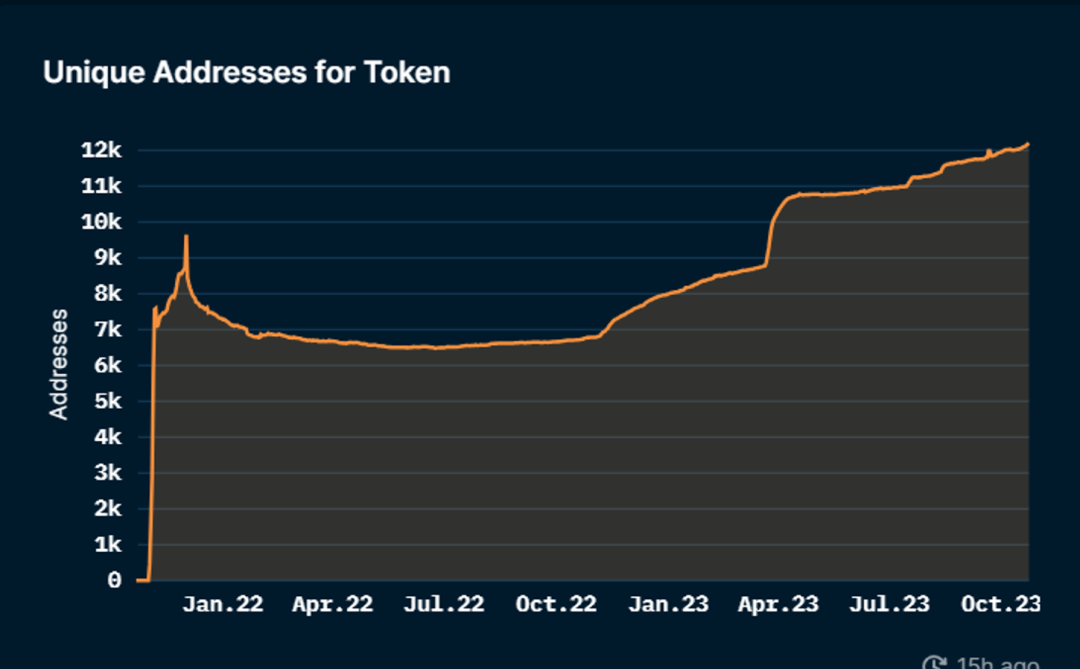Click the line's final endpoint above 12k
The height and width of the screenshot is (669, 1080).
tap(1027, 144)
